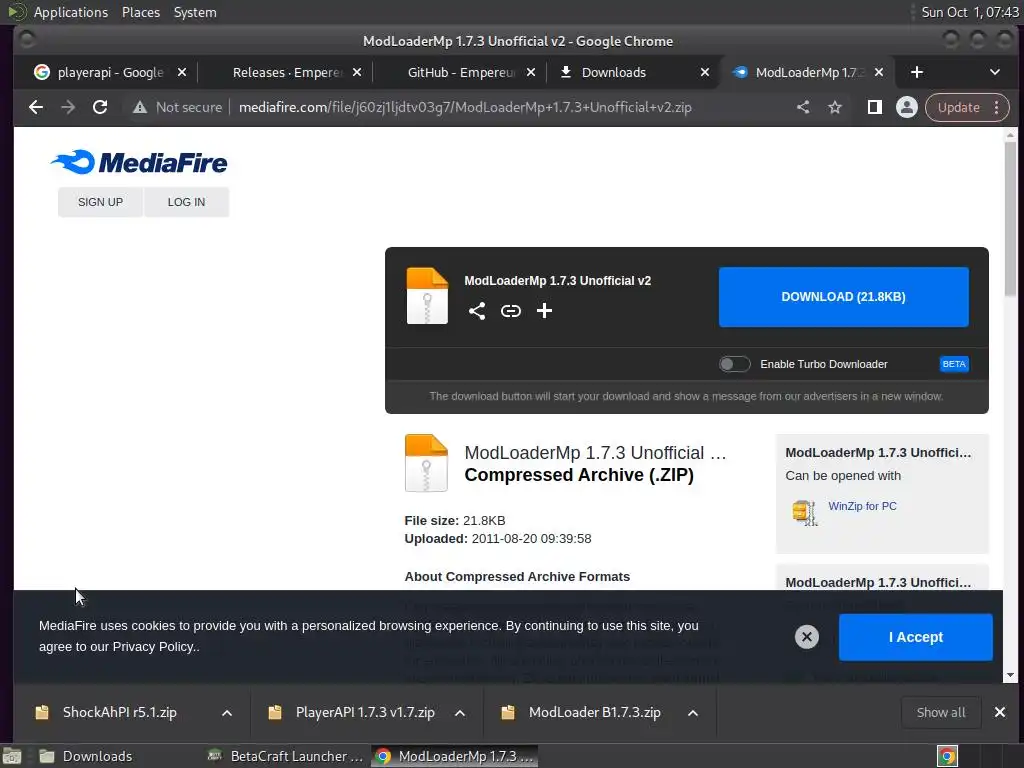This screenshot has height=768, width=1024.
Task: Open Chrome side panel icon
Action: (874, 107)
